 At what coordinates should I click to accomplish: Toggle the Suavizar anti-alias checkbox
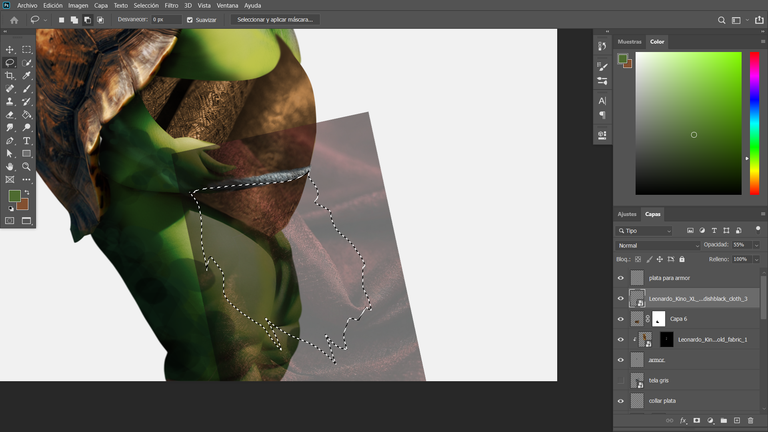[190, 20]
